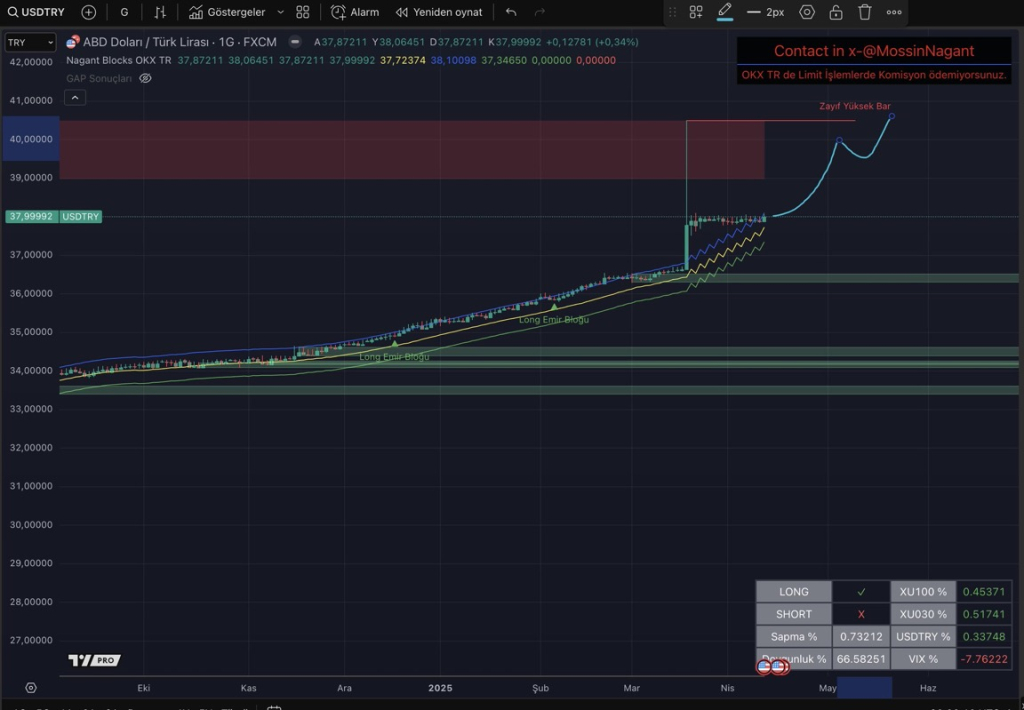The image size is (1024, 710).
Task: Select the upper Long Emir Bloğu label near Şub
Action: click(554, 319)
